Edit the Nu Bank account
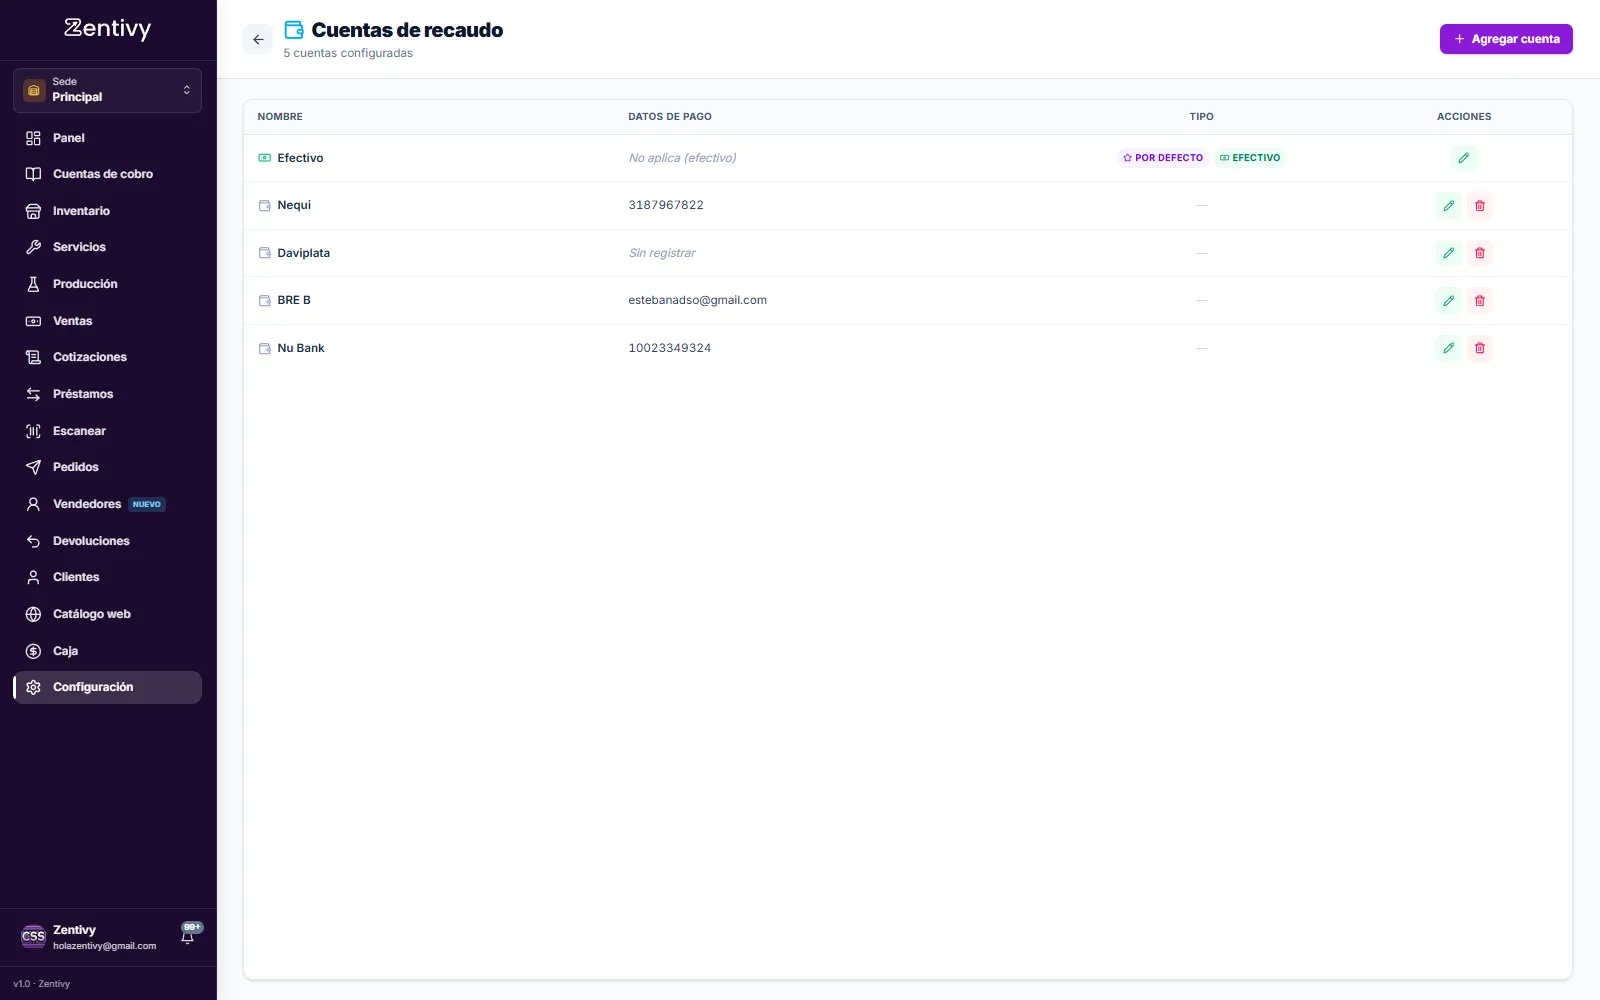 pos(1448,348)
